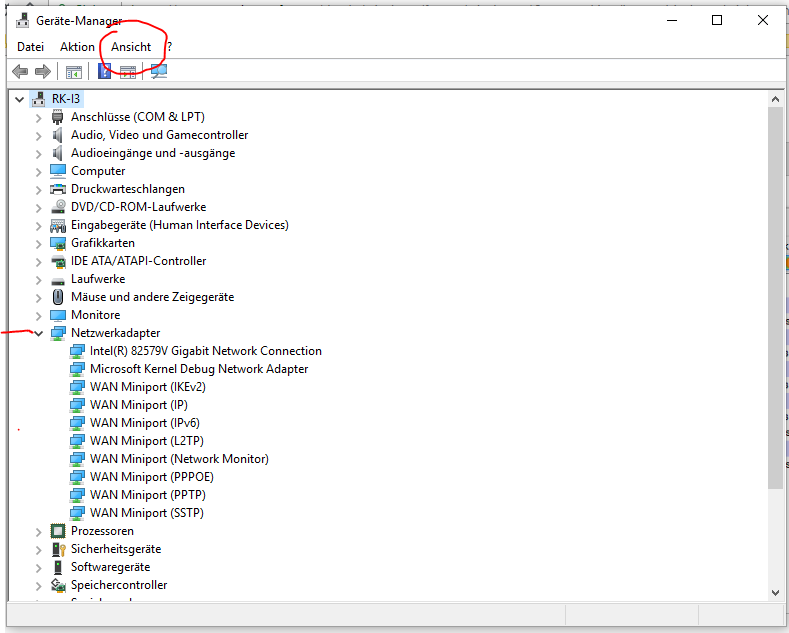
Task: Scan for hardware changes monitor icon
Action: coord(159,71)
